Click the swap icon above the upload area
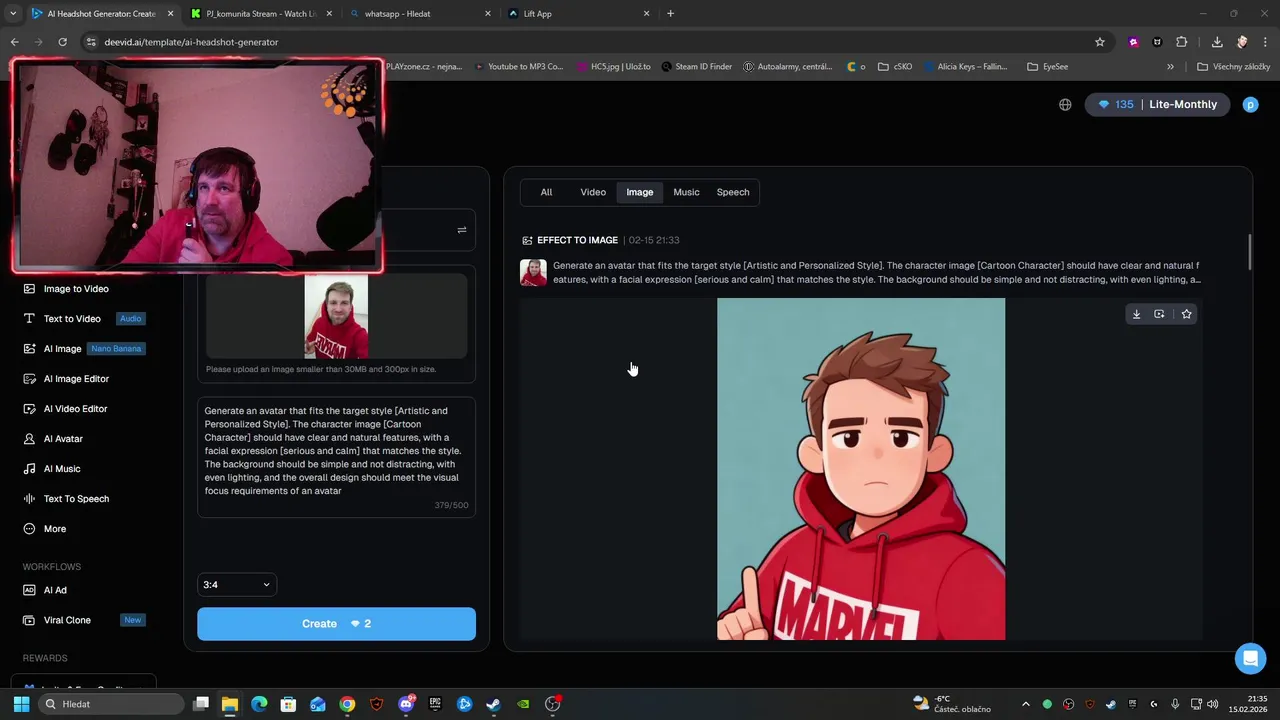Viewport: 1280px width, 720px height. click(x=461, y=230)
